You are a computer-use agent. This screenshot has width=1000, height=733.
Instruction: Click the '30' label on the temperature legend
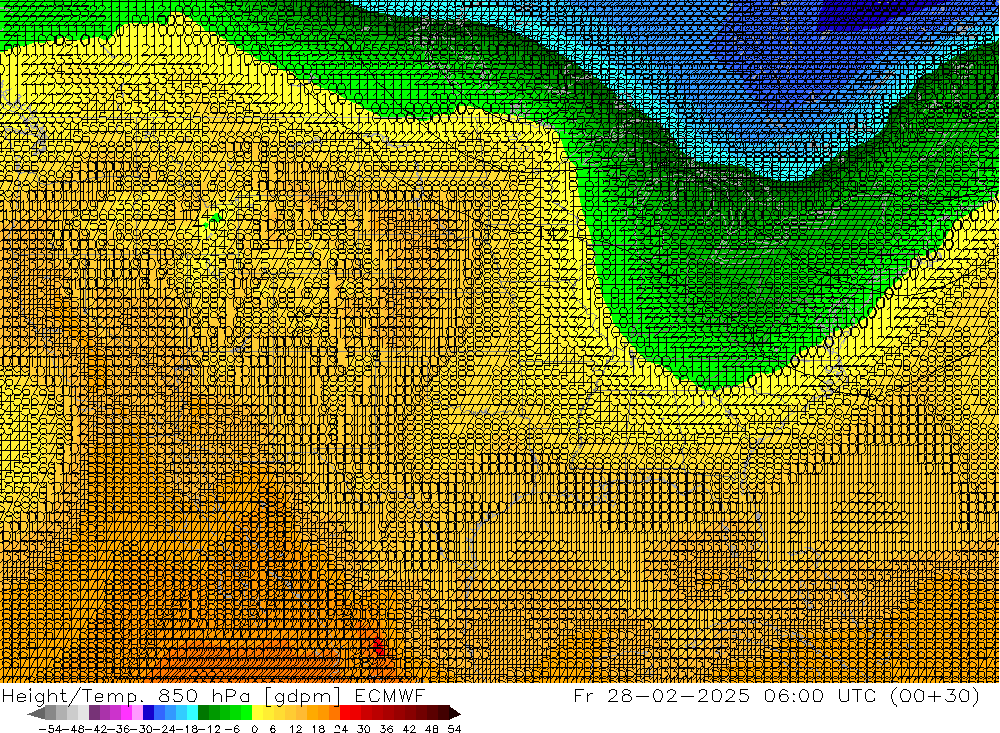(364, 729)
